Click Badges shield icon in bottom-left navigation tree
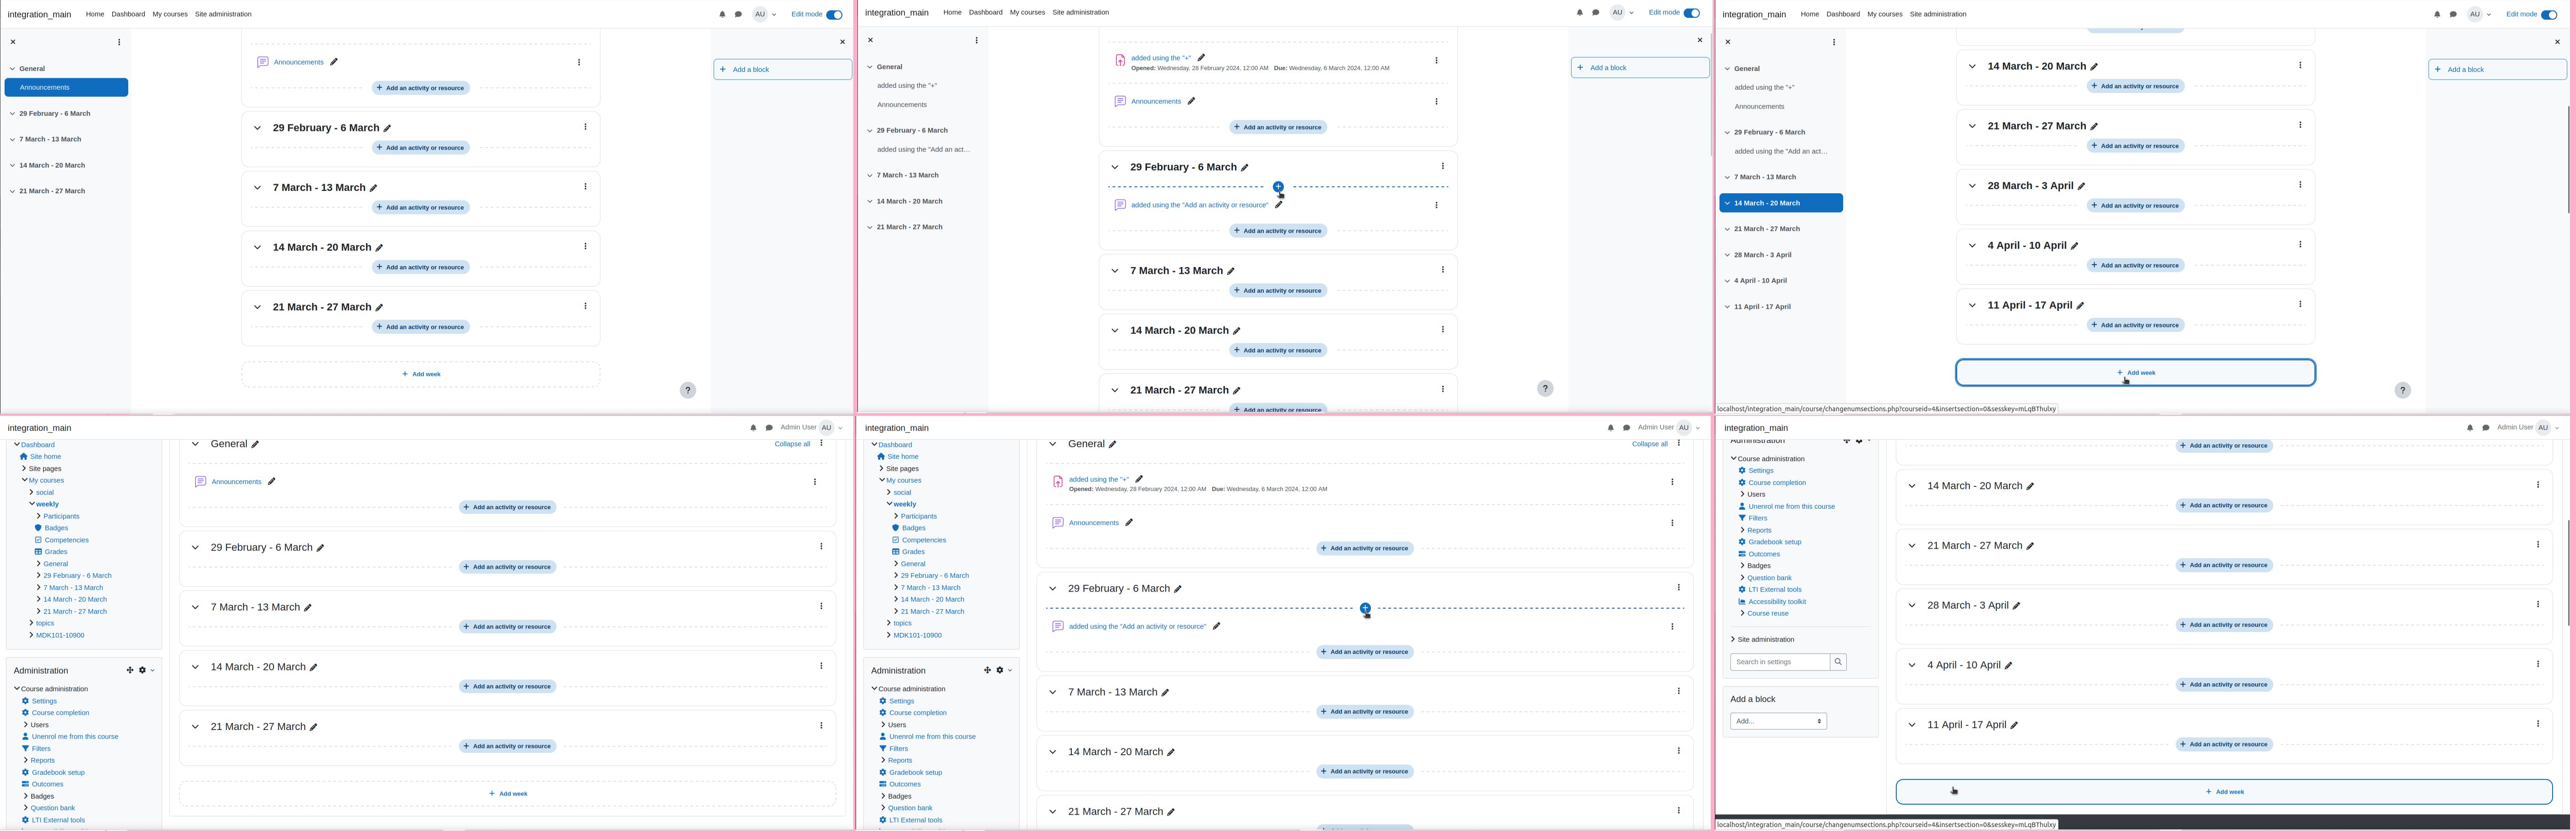Image resolution: width=2576 pixels, height=839 pixels. (x=38, y=528)
